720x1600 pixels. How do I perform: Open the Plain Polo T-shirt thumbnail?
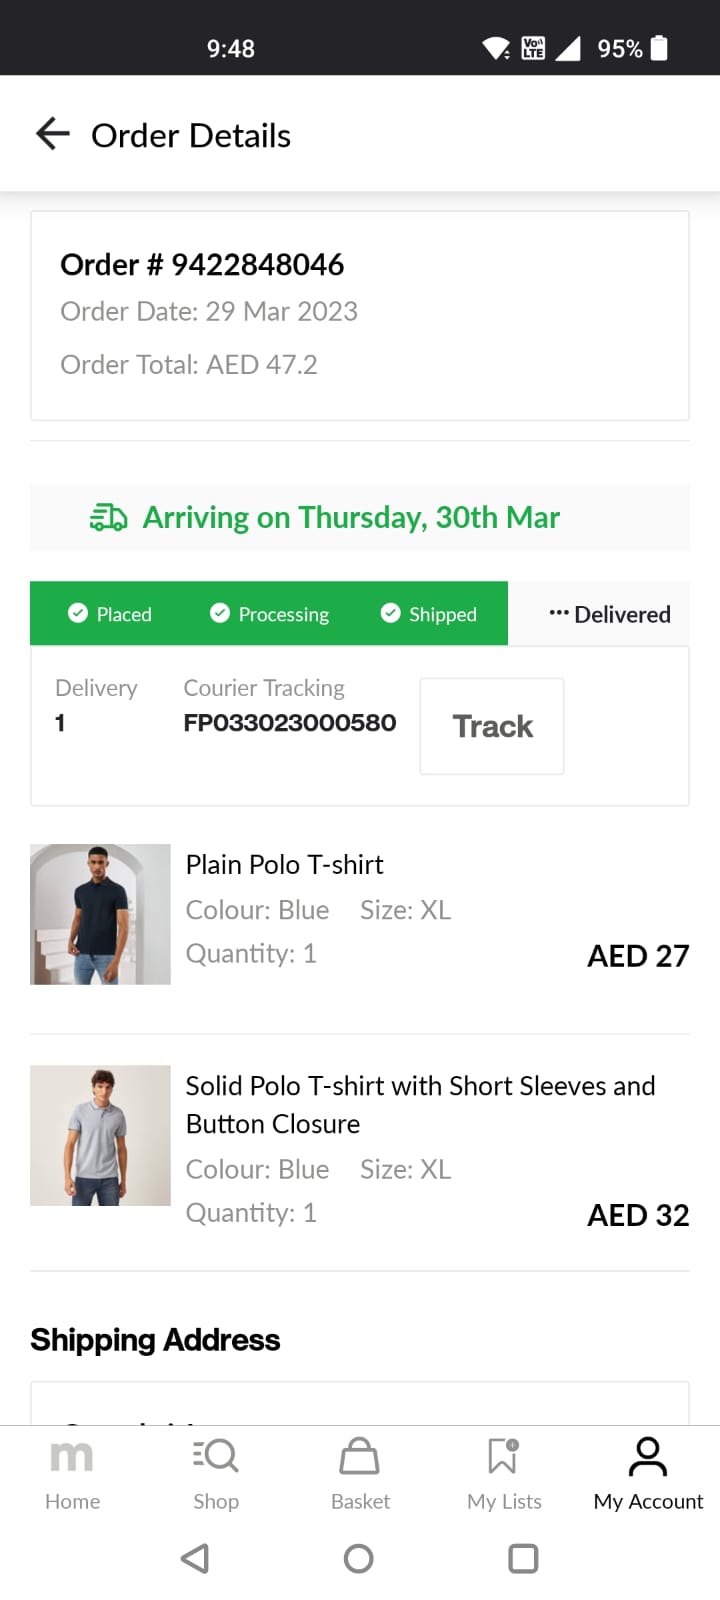click(100, 914)
